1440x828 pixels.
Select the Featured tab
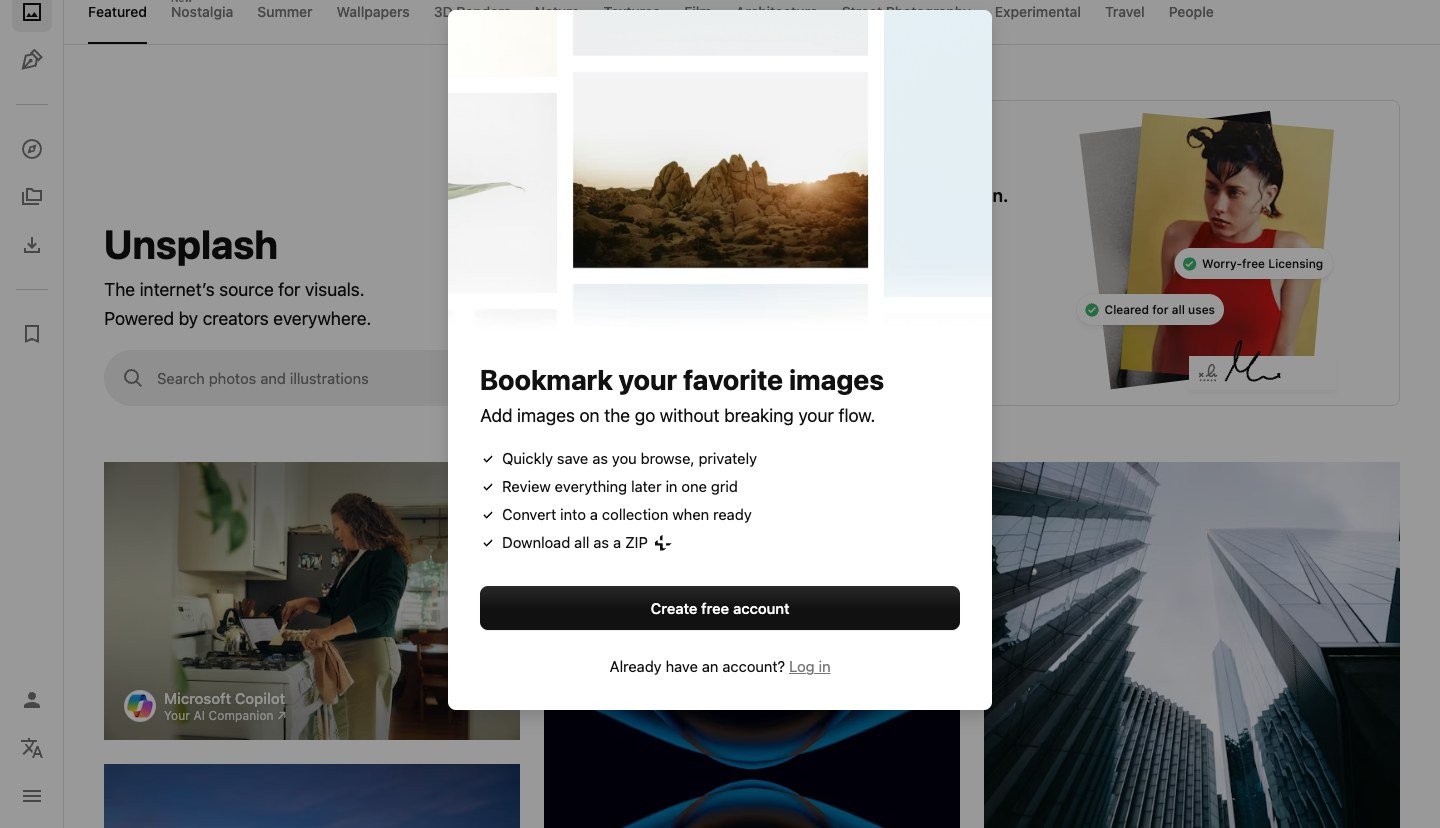pyautogui.click(x=117, y=13)
